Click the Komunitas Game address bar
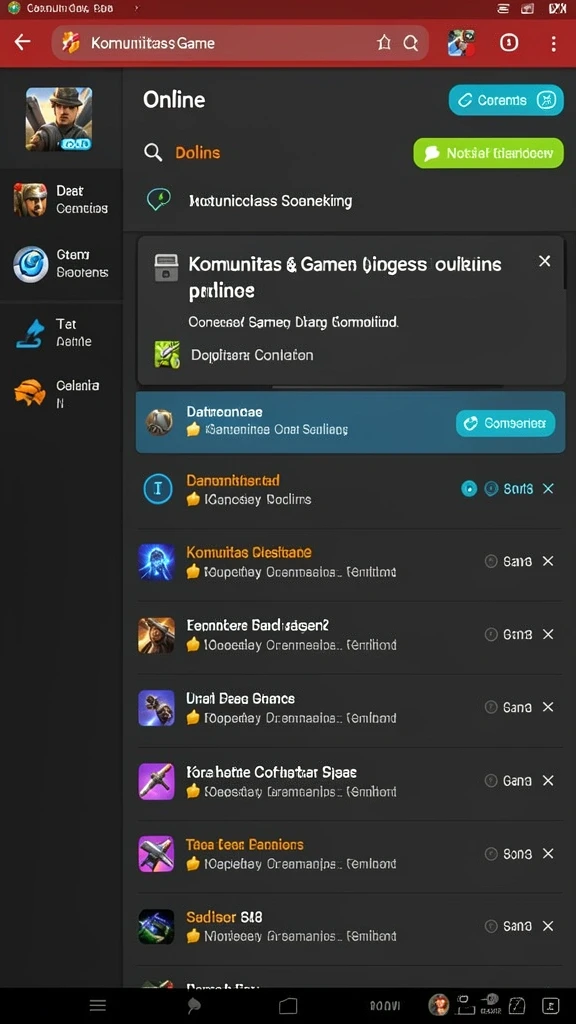This screenshot has height=1024, width=576. coord(240,43)
